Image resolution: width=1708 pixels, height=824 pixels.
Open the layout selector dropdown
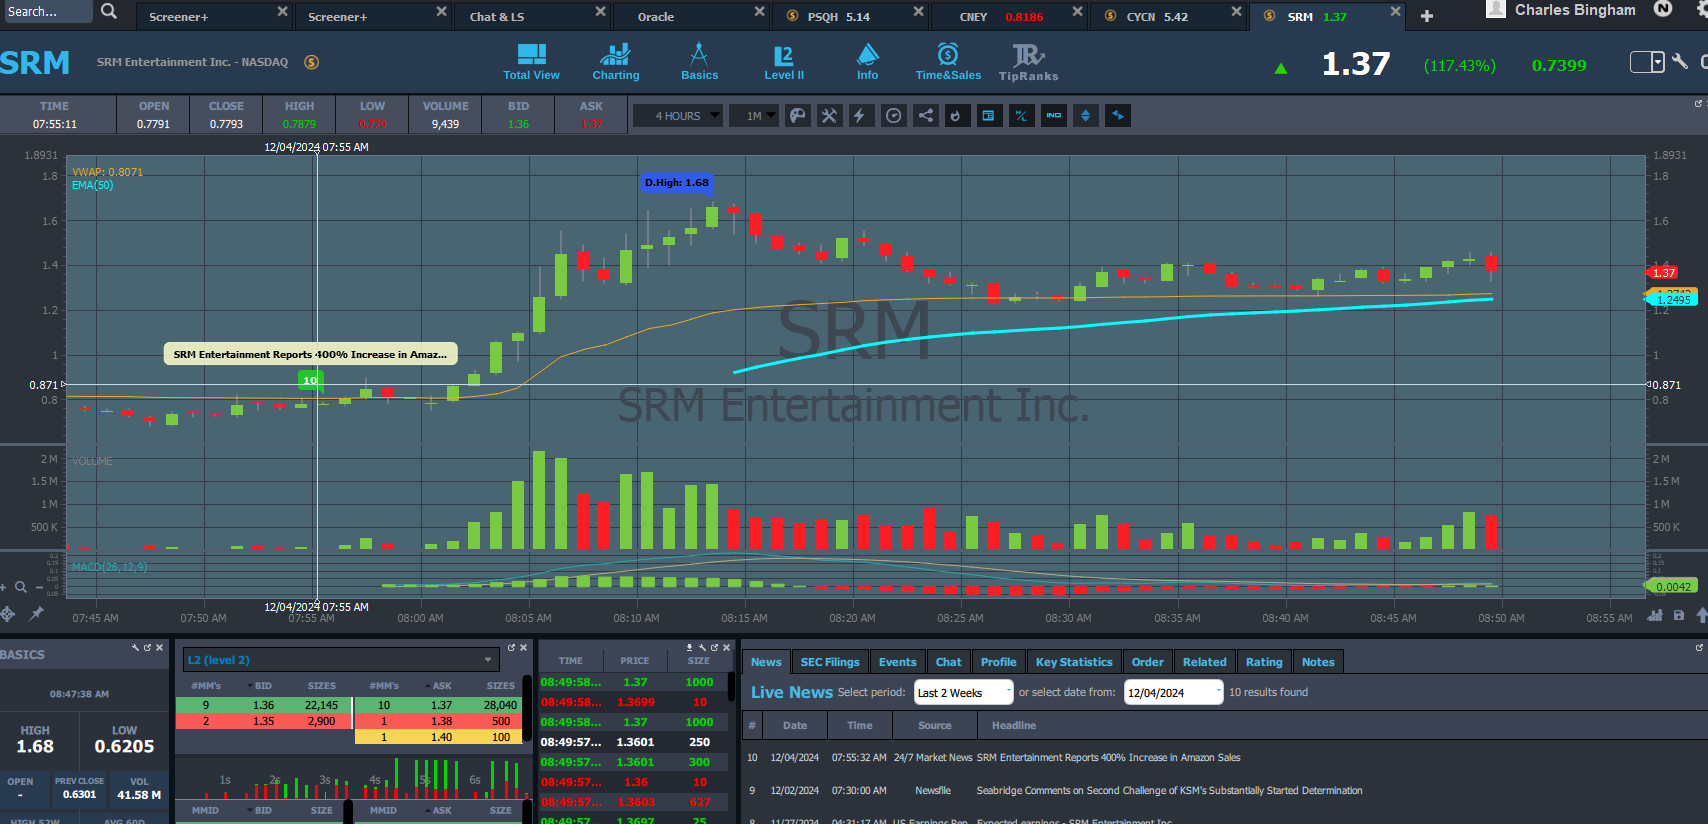coord(1647,62)
